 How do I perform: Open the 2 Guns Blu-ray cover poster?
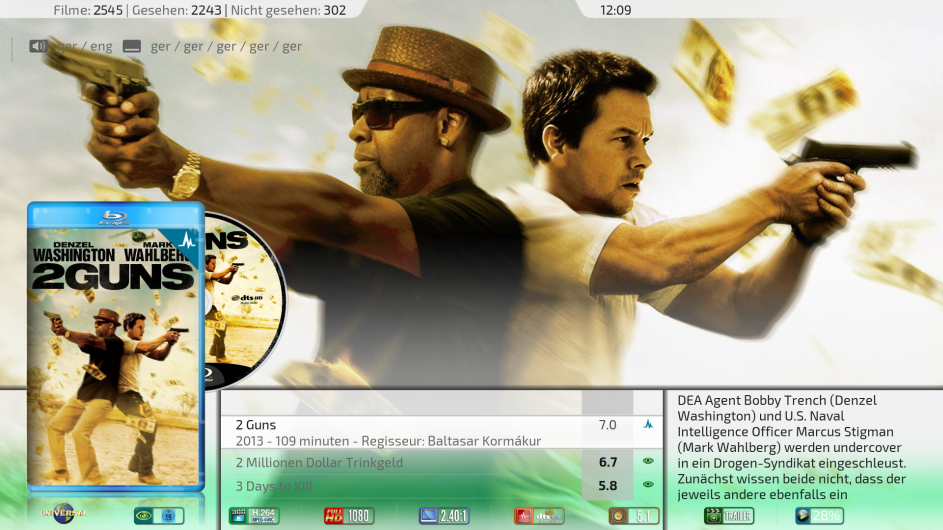tap(115, 346)
